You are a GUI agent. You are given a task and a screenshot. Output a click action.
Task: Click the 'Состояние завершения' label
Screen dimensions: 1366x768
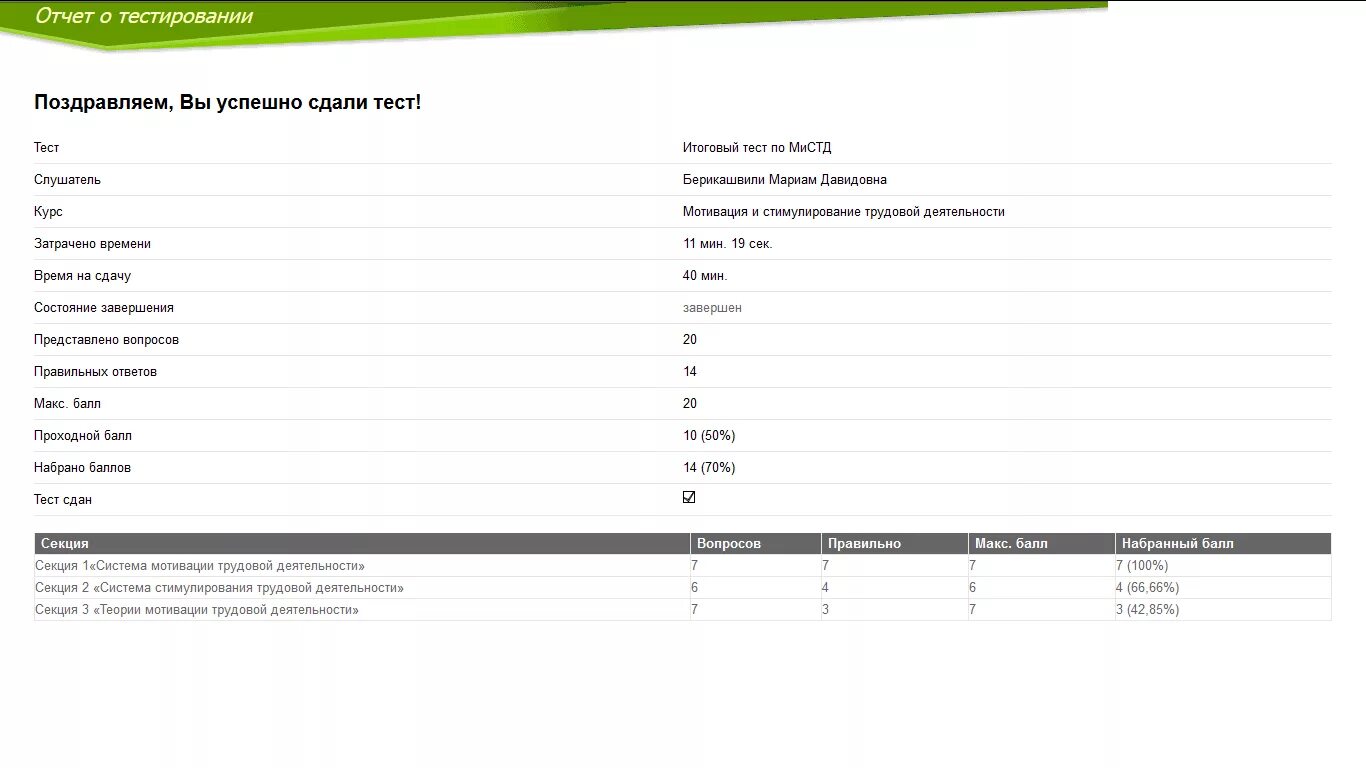pyautogui.click(x=104, y=308)
